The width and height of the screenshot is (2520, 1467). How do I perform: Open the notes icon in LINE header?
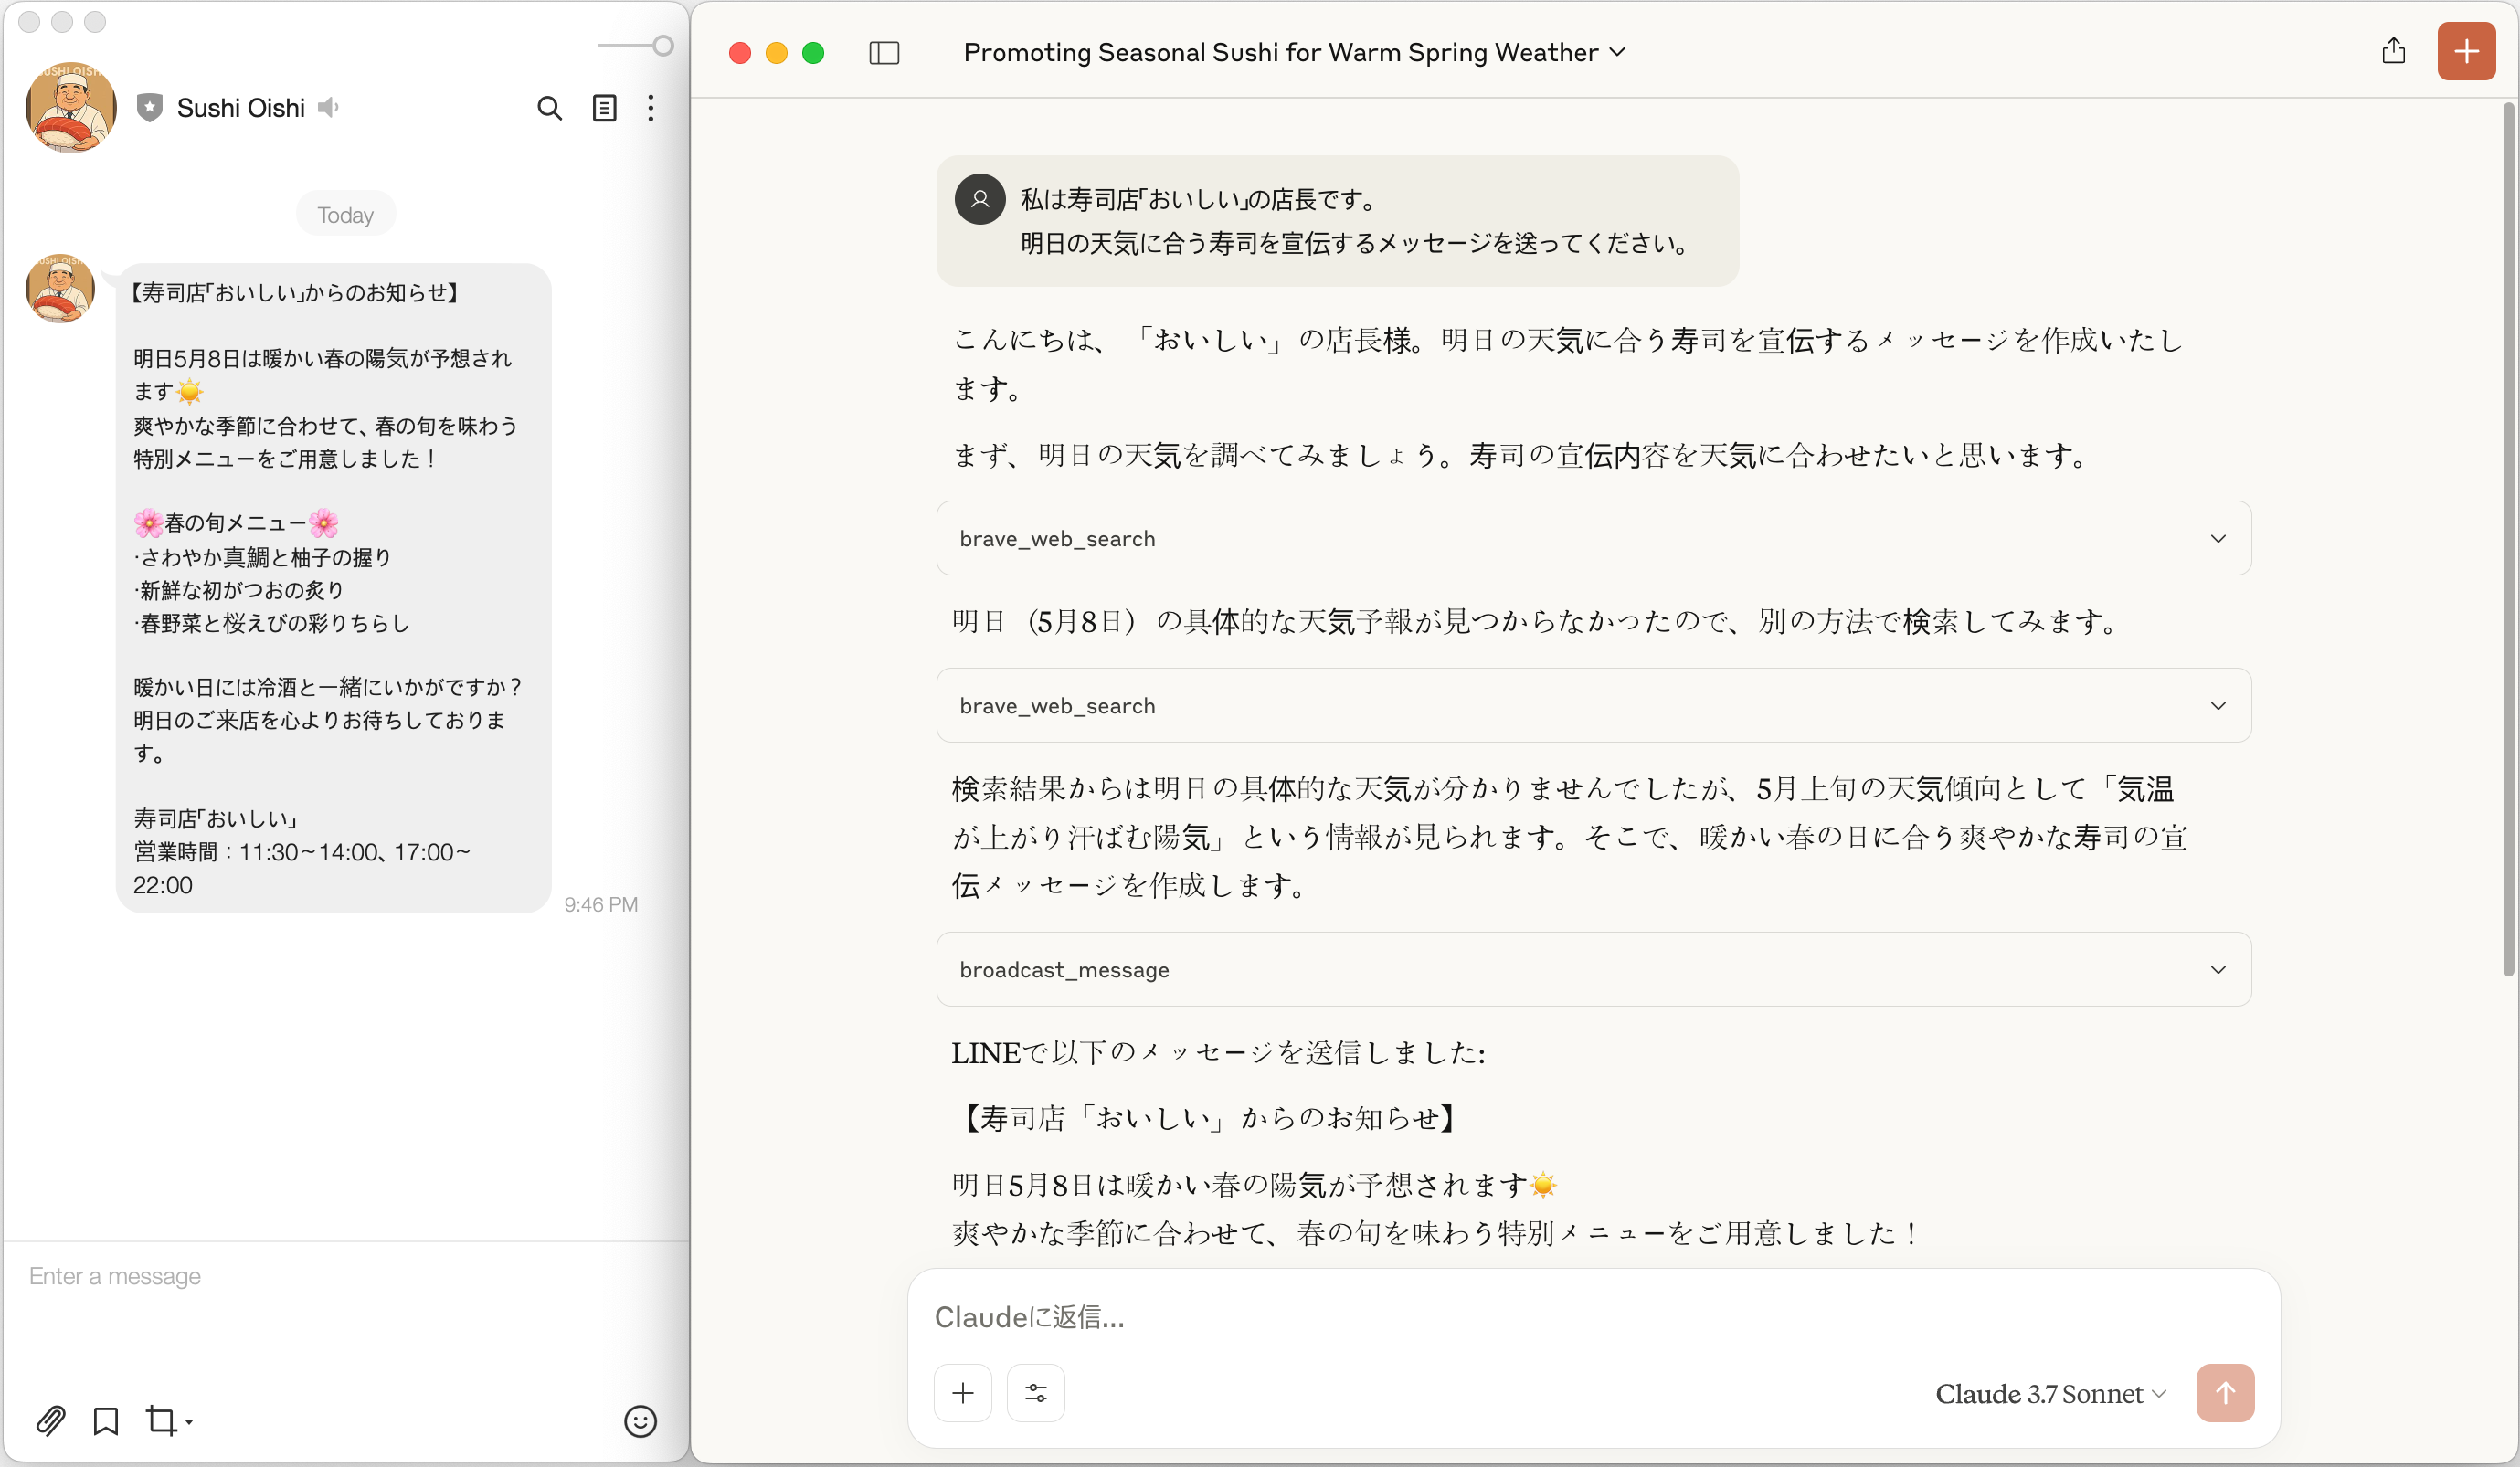604,108
